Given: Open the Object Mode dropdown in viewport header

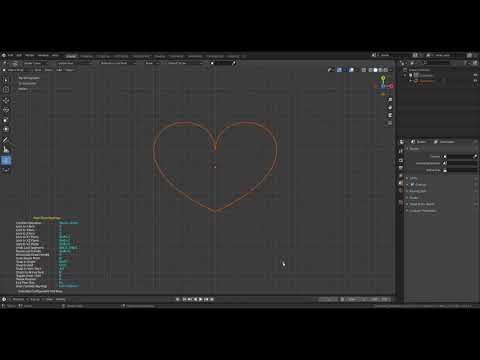Looking at the screenshot, I should (x=16, y=70).
